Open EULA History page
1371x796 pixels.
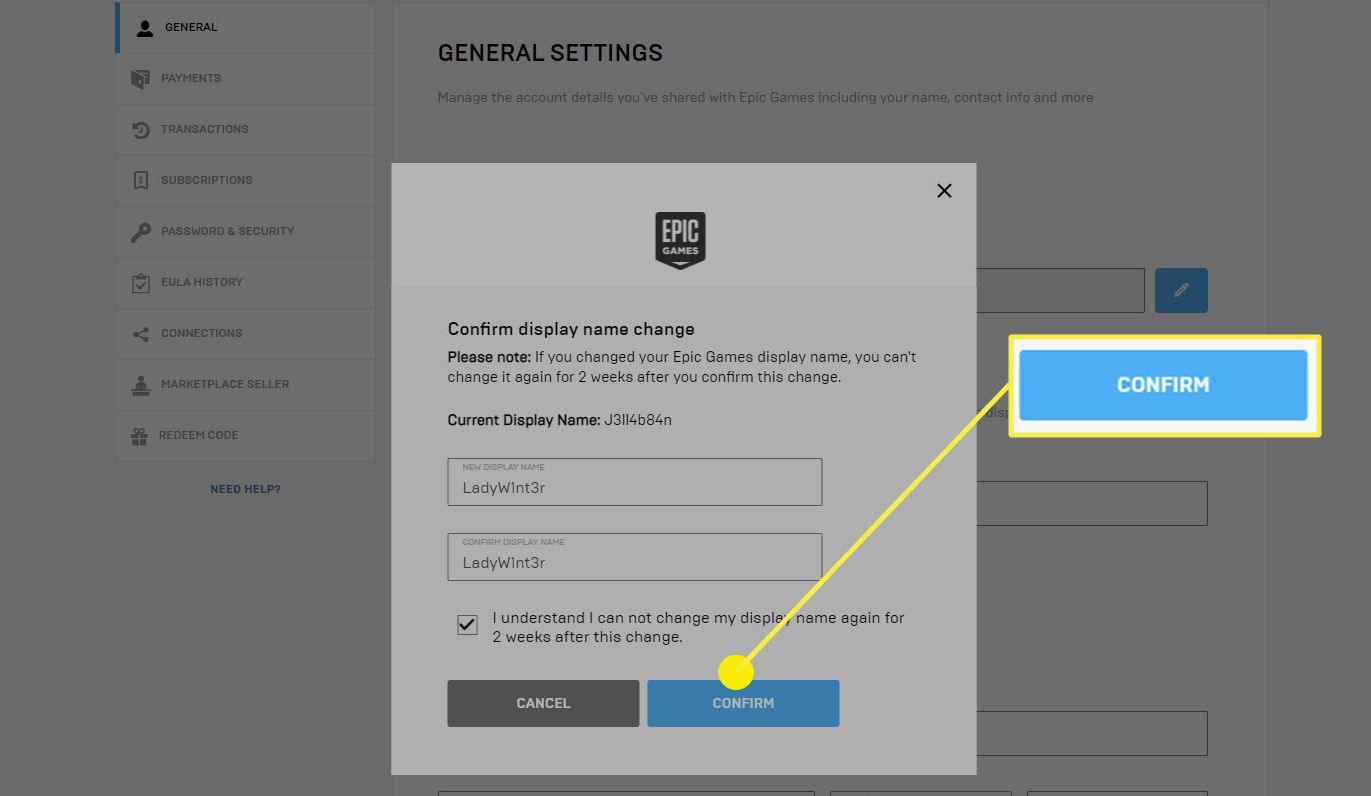[246, 282]
